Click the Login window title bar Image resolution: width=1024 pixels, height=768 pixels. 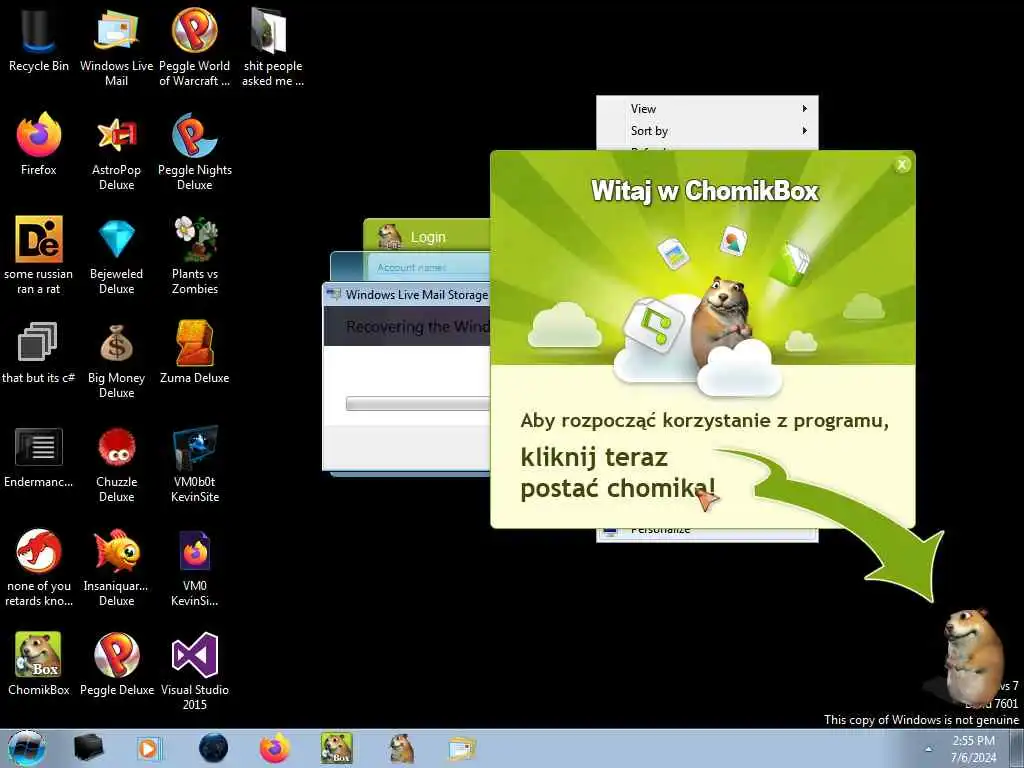click(427, 236)
